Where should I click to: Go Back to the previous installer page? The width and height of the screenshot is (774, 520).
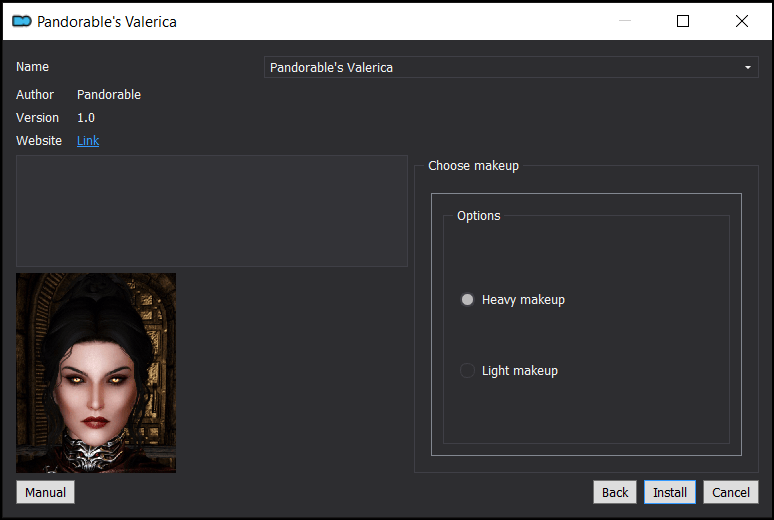(615, 492)
